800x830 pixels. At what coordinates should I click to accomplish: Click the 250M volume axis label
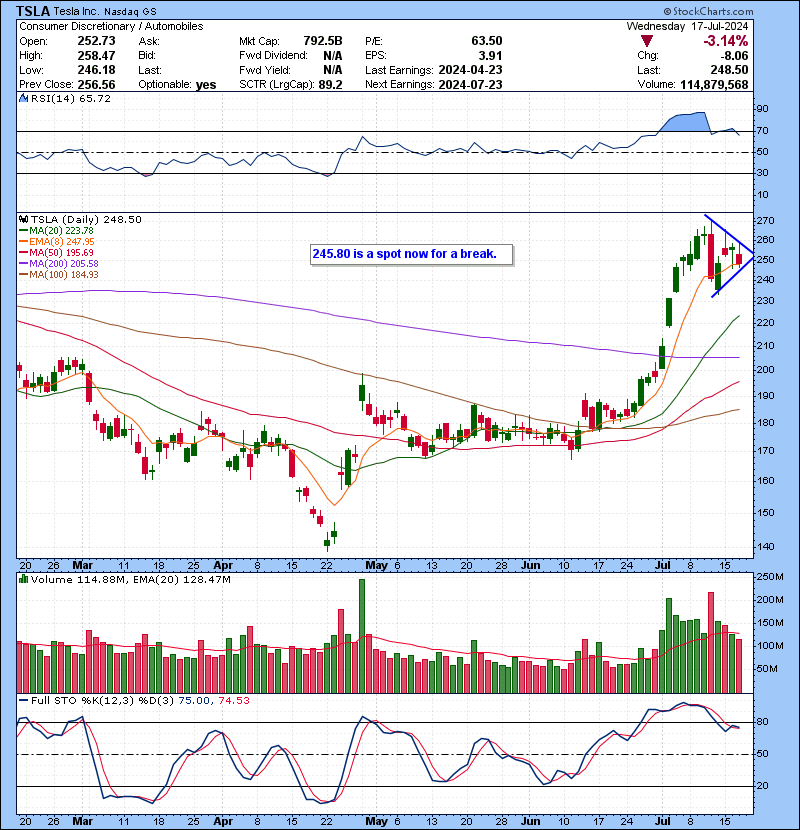click(770, 576)
